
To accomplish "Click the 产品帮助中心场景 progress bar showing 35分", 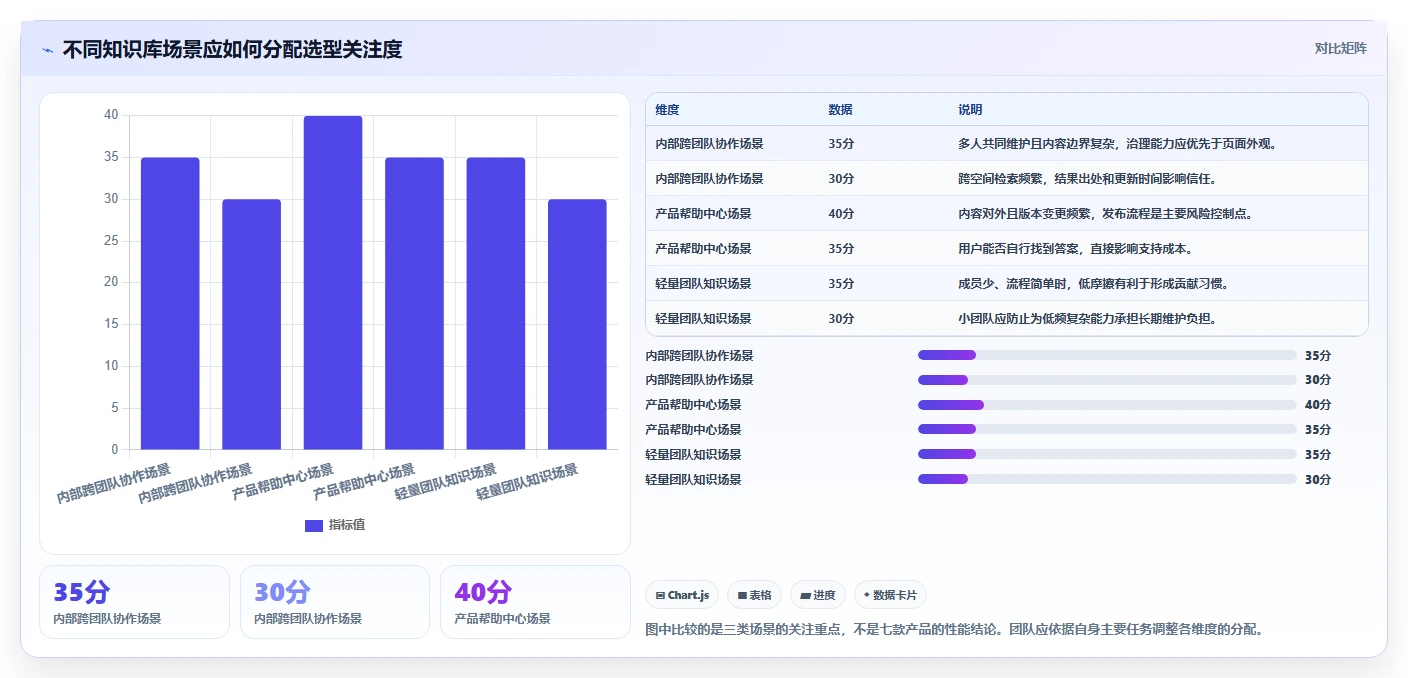I will tap(1107, 429).
